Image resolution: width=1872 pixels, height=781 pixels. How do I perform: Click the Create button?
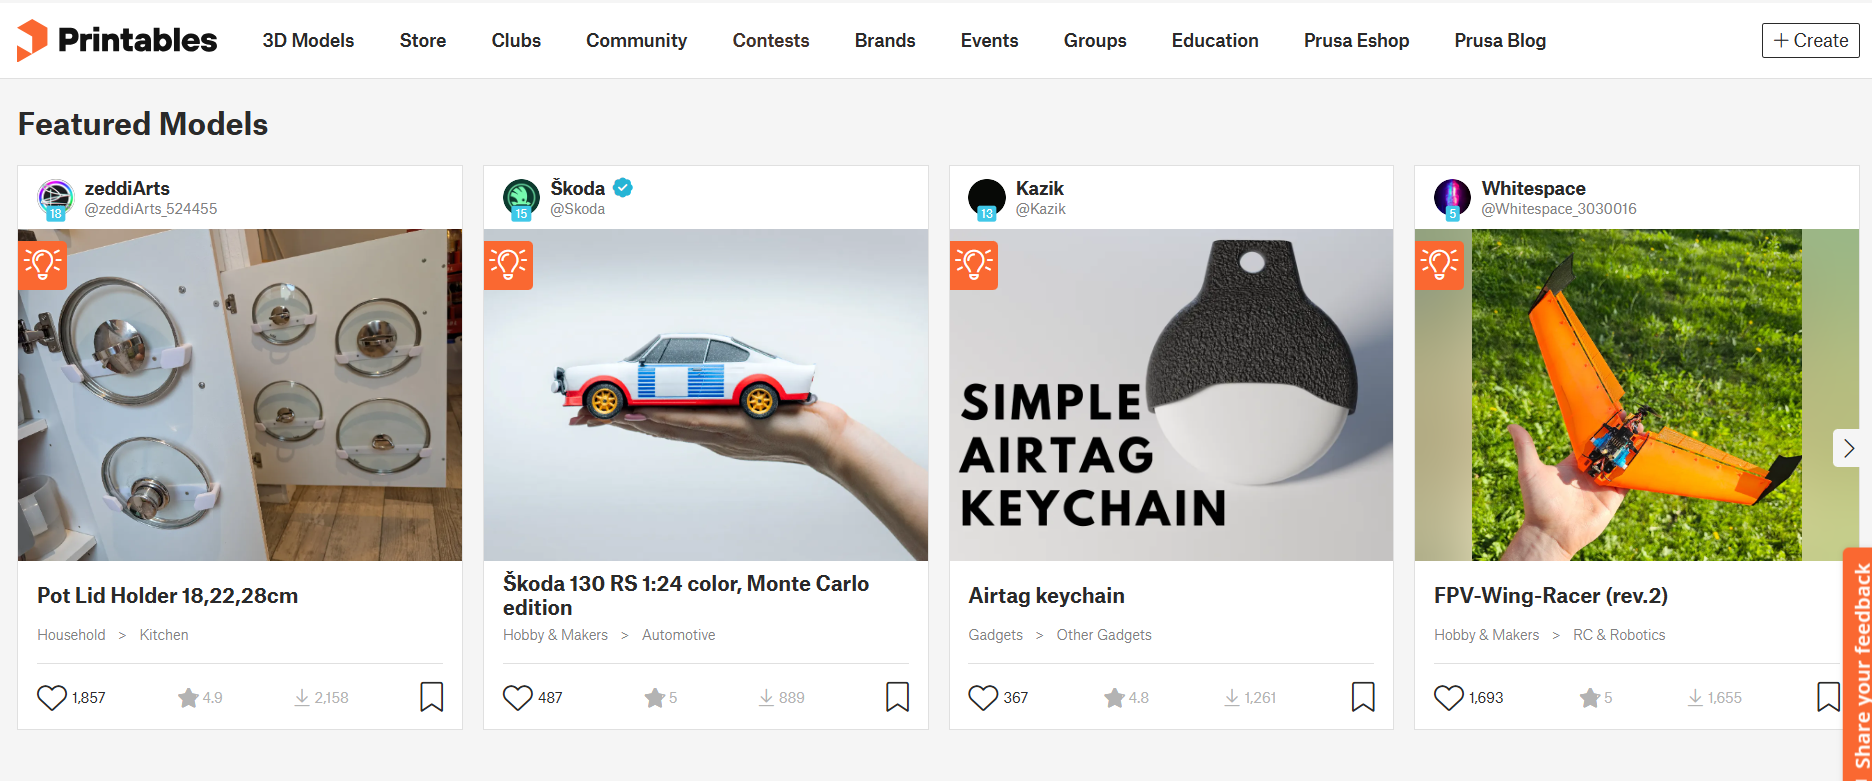point(1810,41)
